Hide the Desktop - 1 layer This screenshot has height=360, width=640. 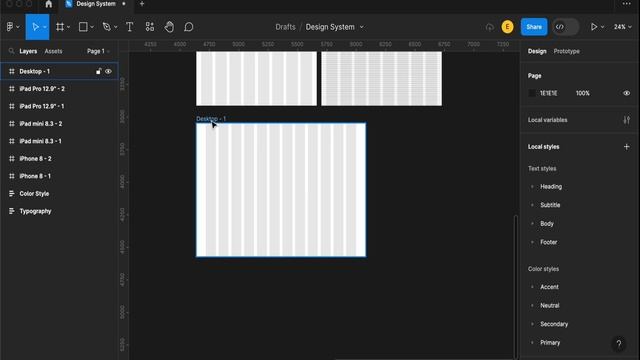click(108, 71)
